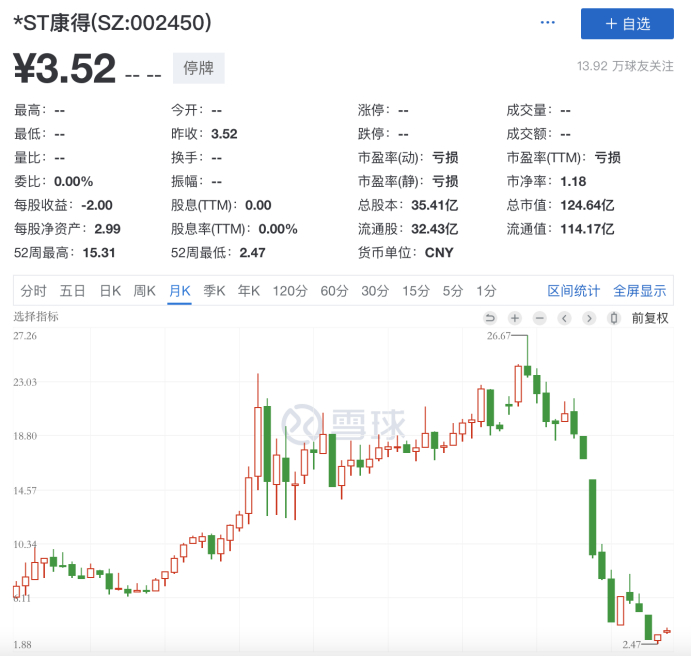Click 委比 value 0.00%
This screenshot has height=657, width=692.
point(74,181)
